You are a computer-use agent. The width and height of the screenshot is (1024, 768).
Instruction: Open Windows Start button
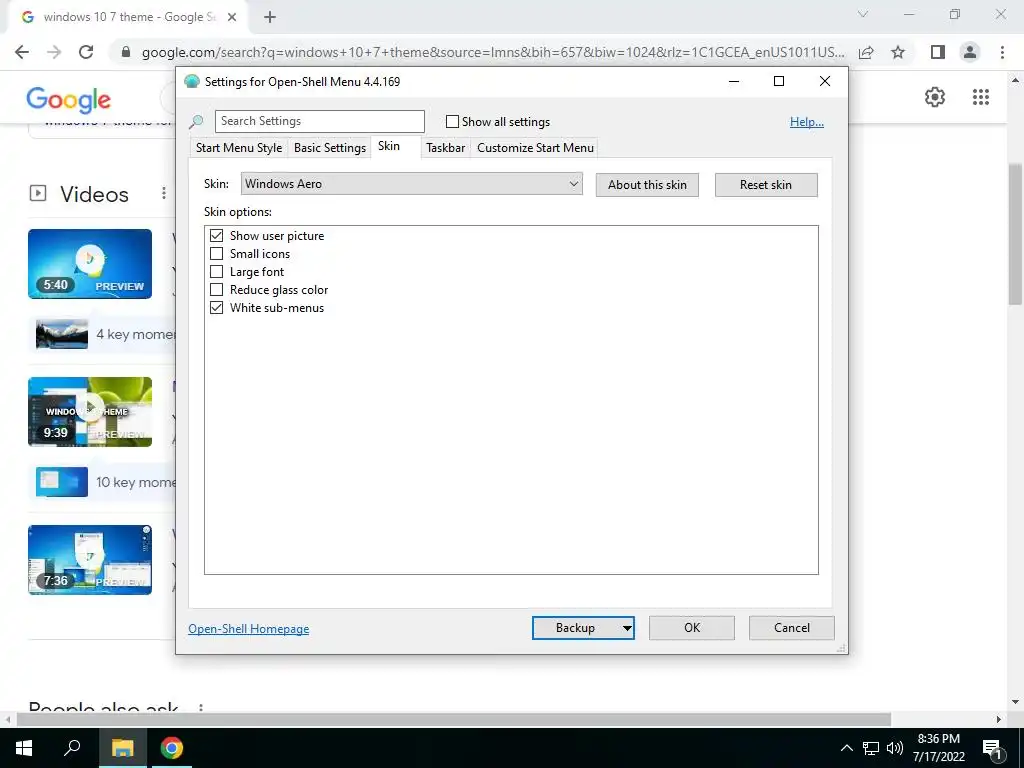[24, 748]
